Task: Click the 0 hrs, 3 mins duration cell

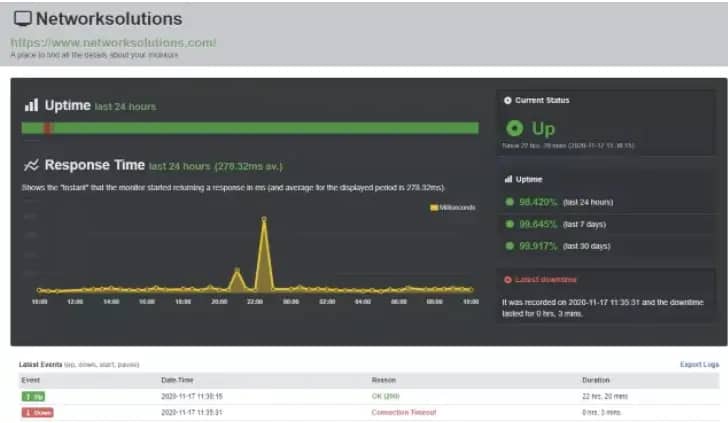Action: [602, 412]
